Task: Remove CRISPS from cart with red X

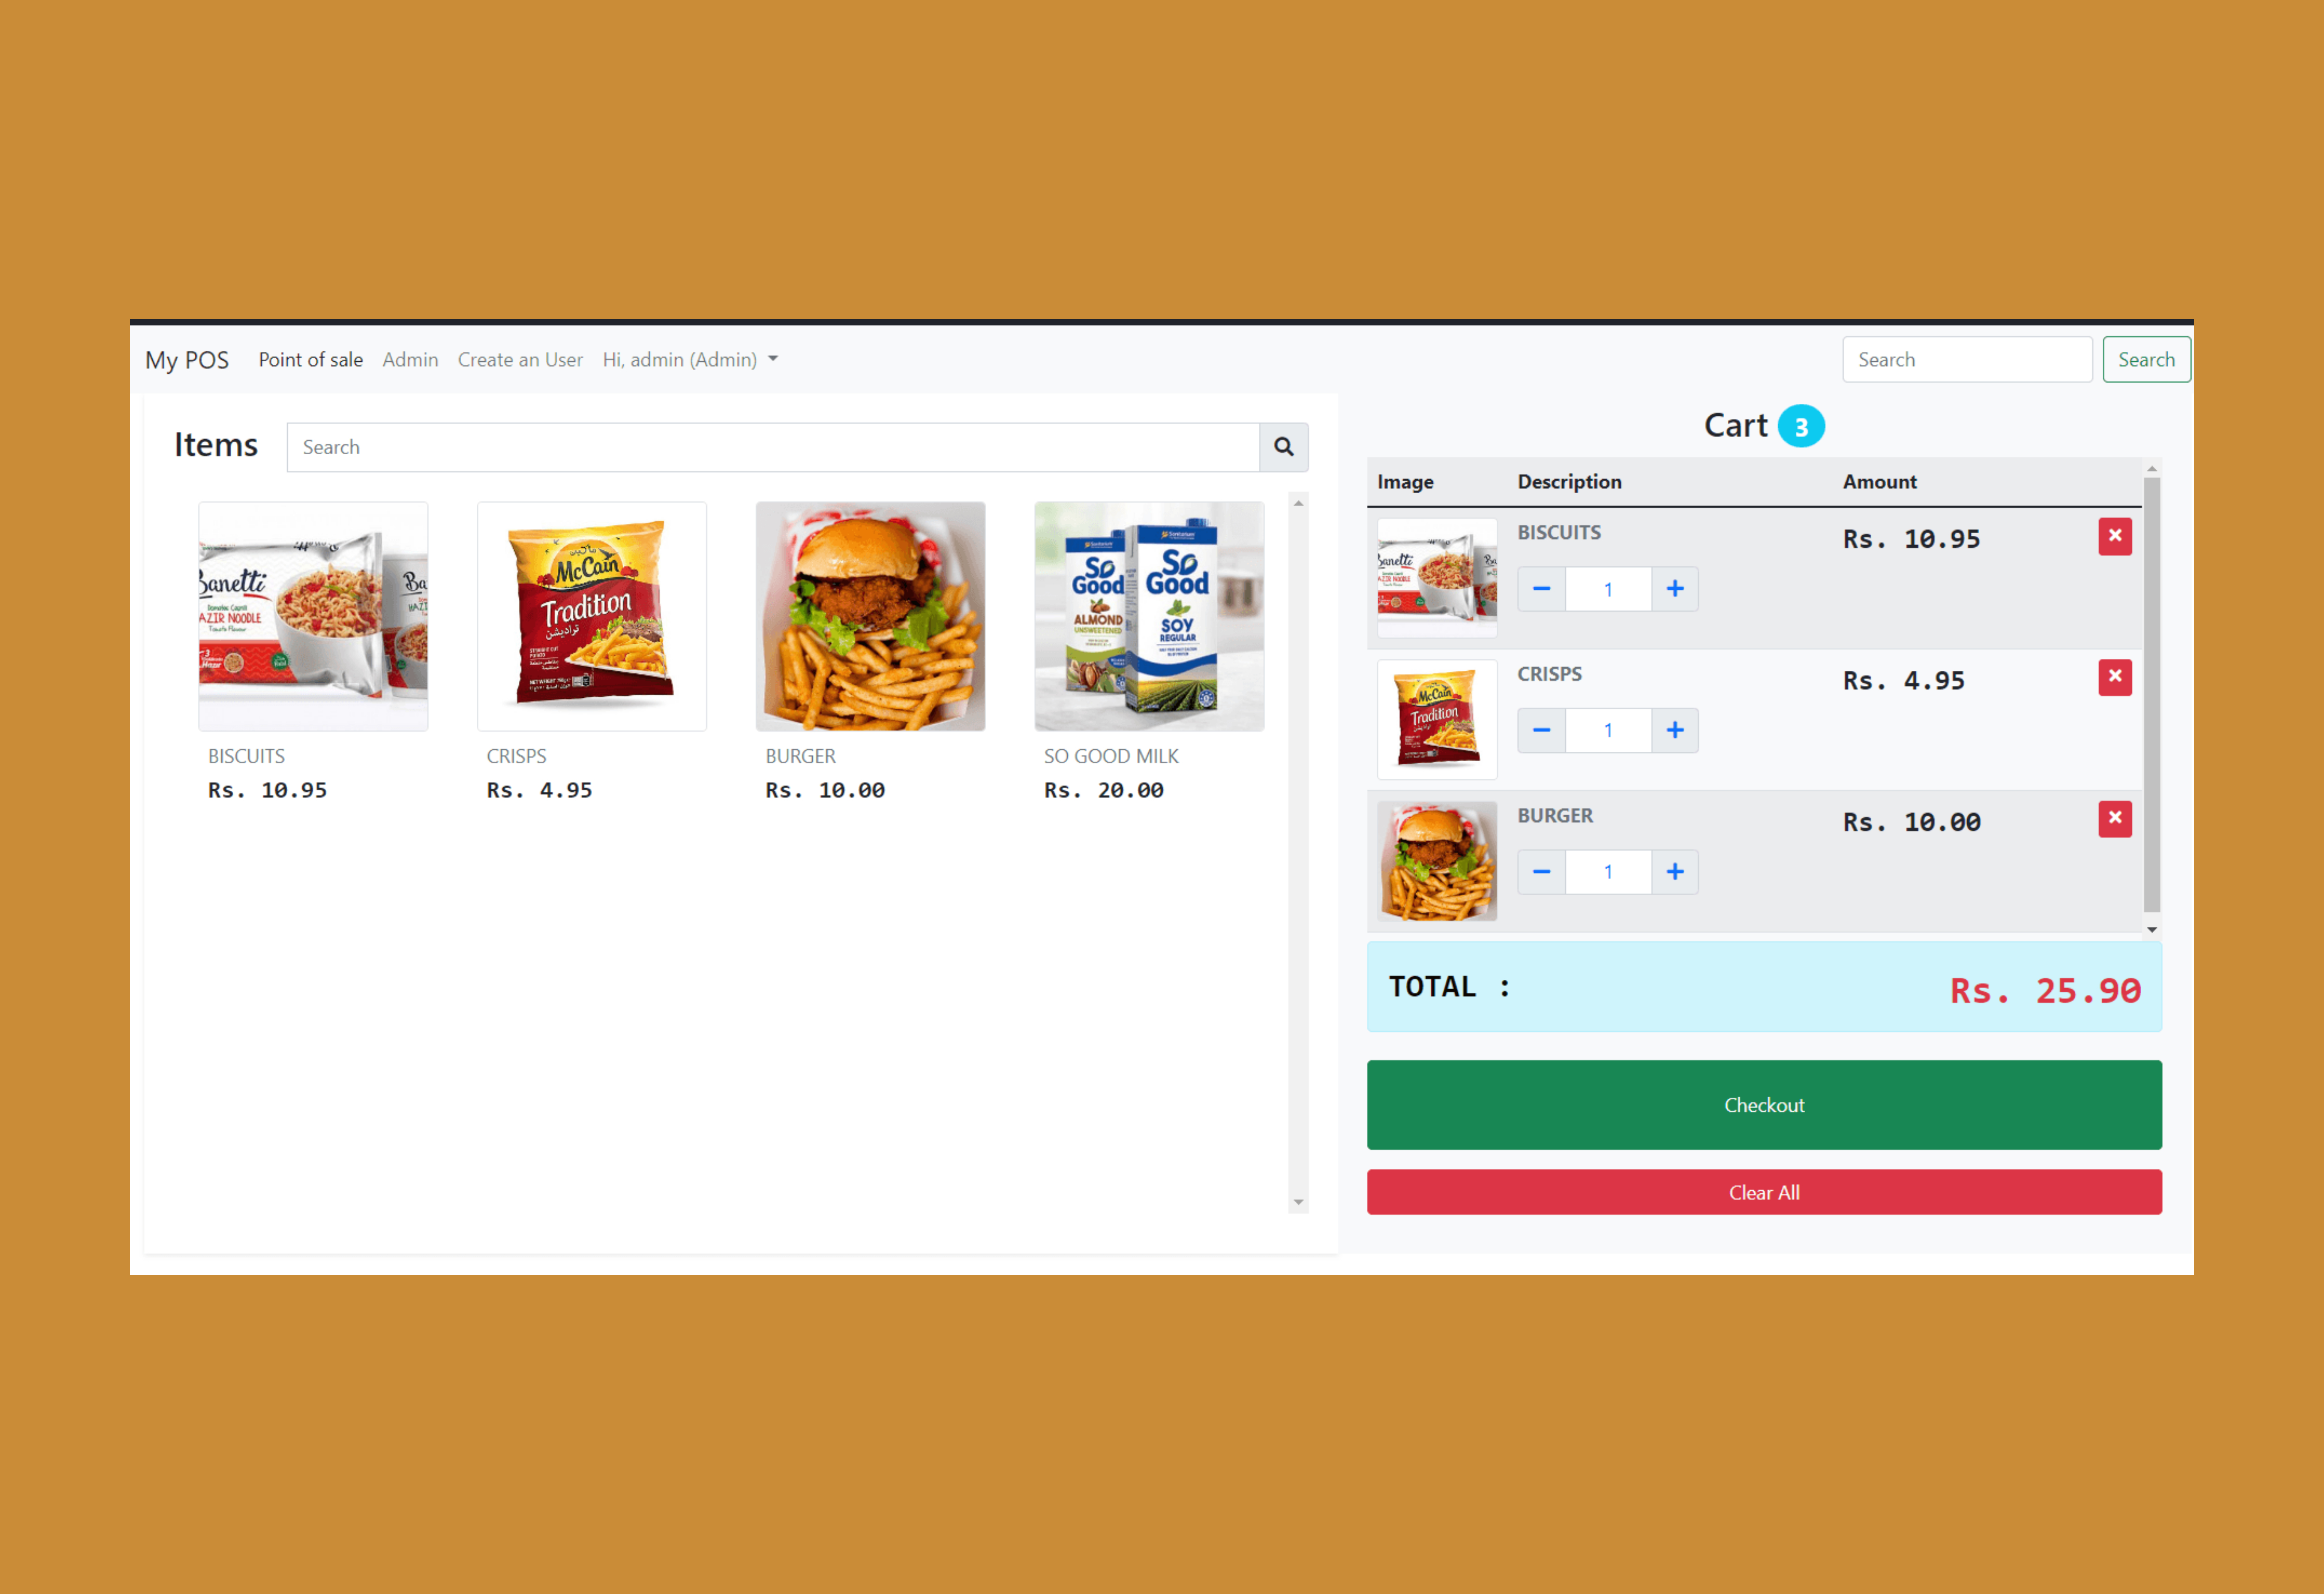Action: coord(2114,678)
